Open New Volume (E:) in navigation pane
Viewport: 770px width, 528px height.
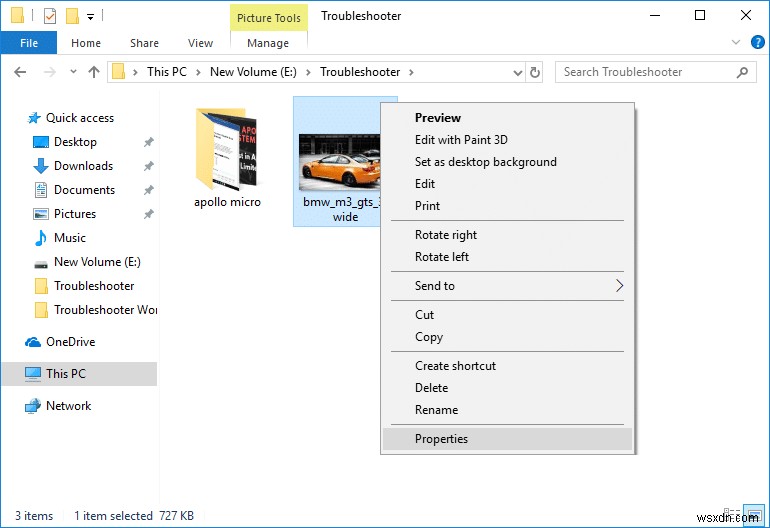click(97, 262)
